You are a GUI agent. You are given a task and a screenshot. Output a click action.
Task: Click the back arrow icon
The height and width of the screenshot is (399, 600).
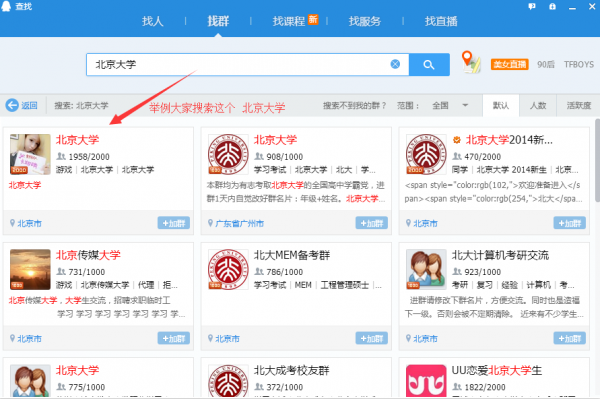[x=12, y=105]
